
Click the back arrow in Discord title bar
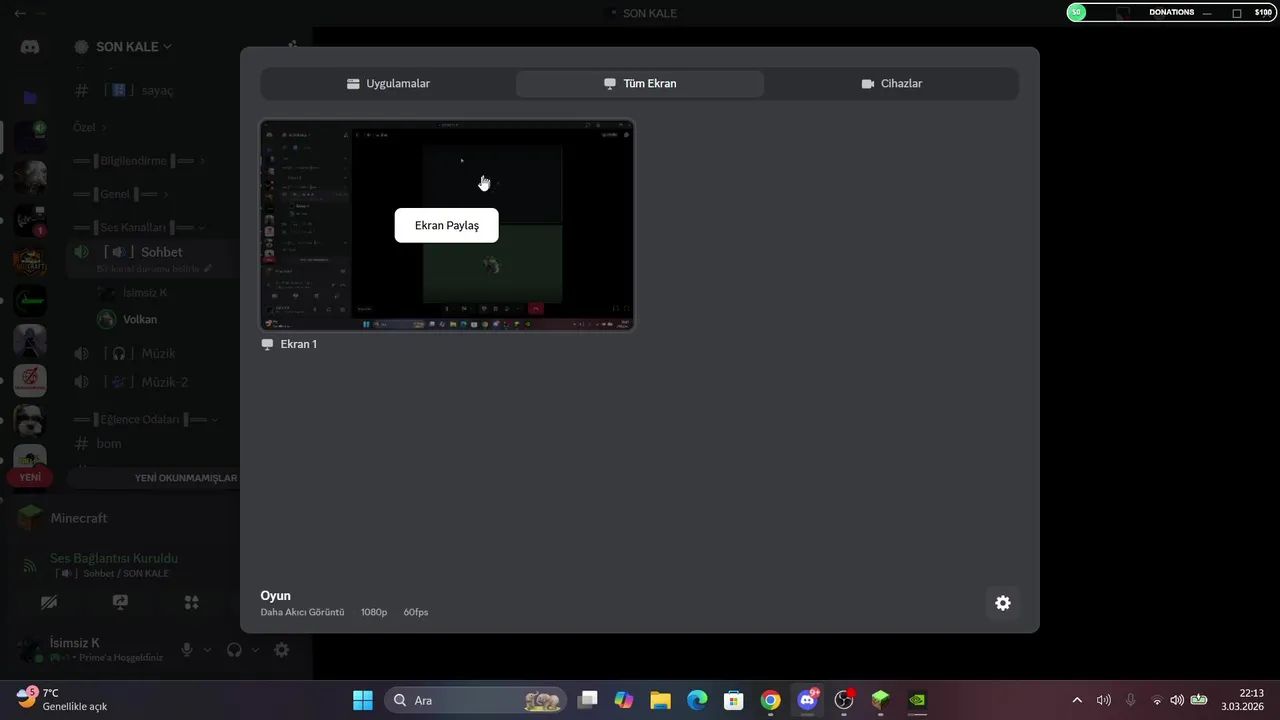[20, 13]
